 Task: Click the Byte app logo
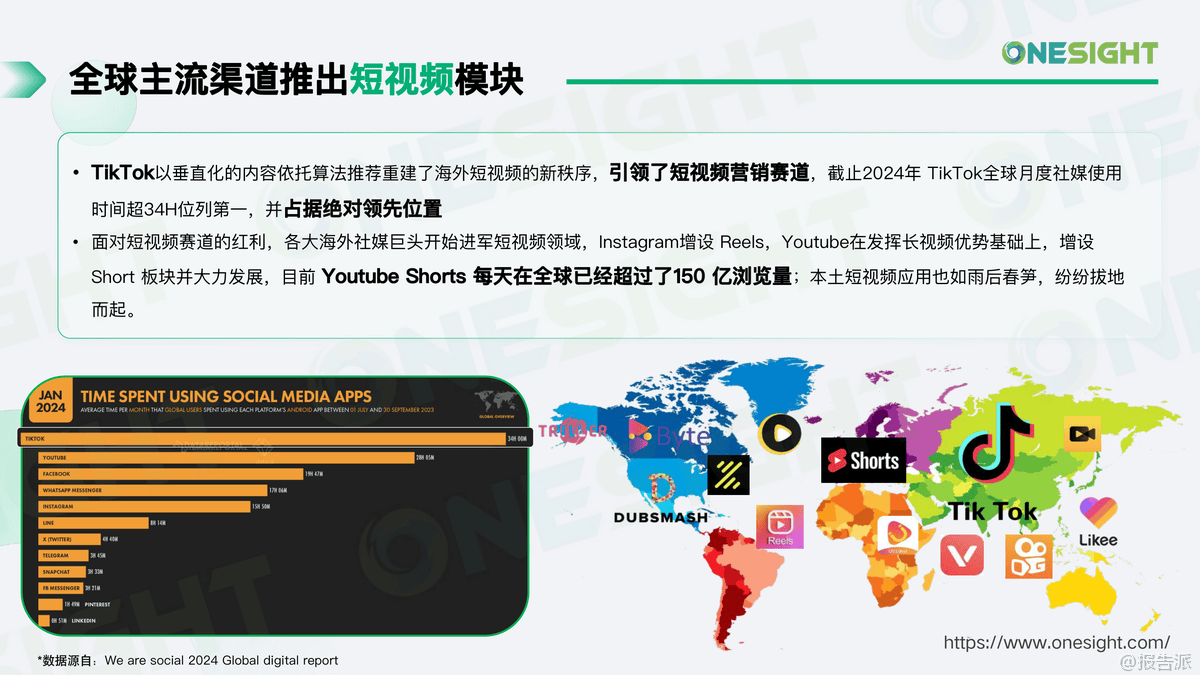[x=668, y=434]
